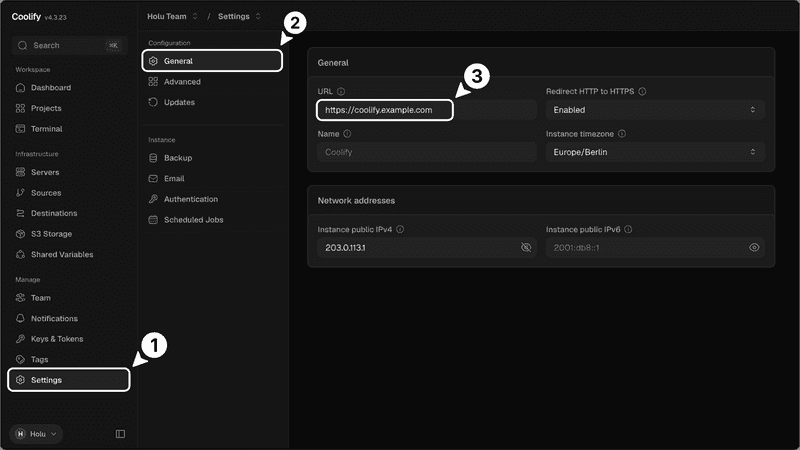Click the Backup database icon
The image size is (800, 450).
(x=153, y=158)
